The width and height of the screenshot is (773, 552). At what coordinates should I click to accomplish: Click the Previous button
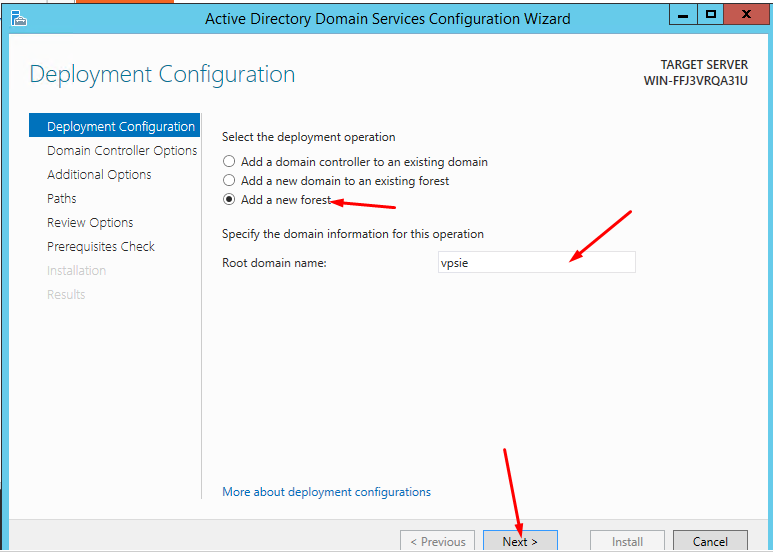pyautogui.click(x=438, y=541)
